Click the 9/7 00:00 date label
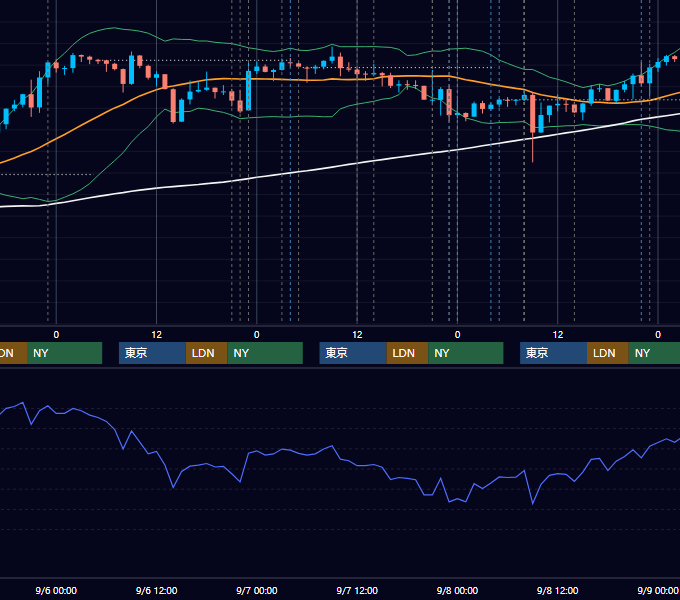 coord(257,590)
